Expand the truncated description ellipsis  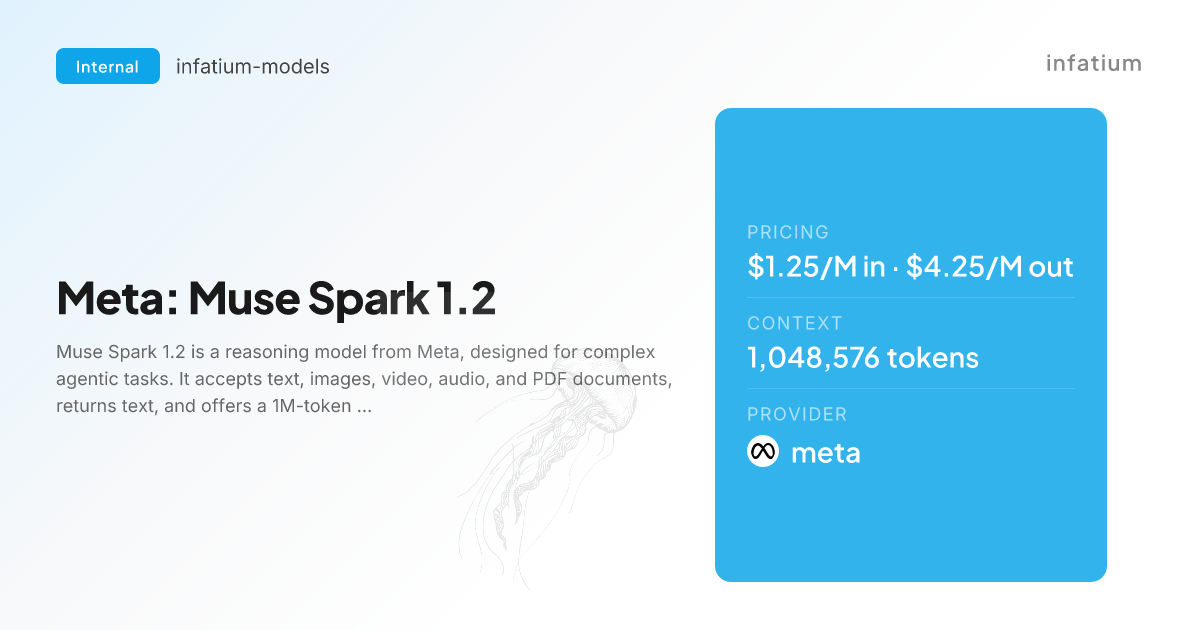pyautogui.click(x=364, y=407)
